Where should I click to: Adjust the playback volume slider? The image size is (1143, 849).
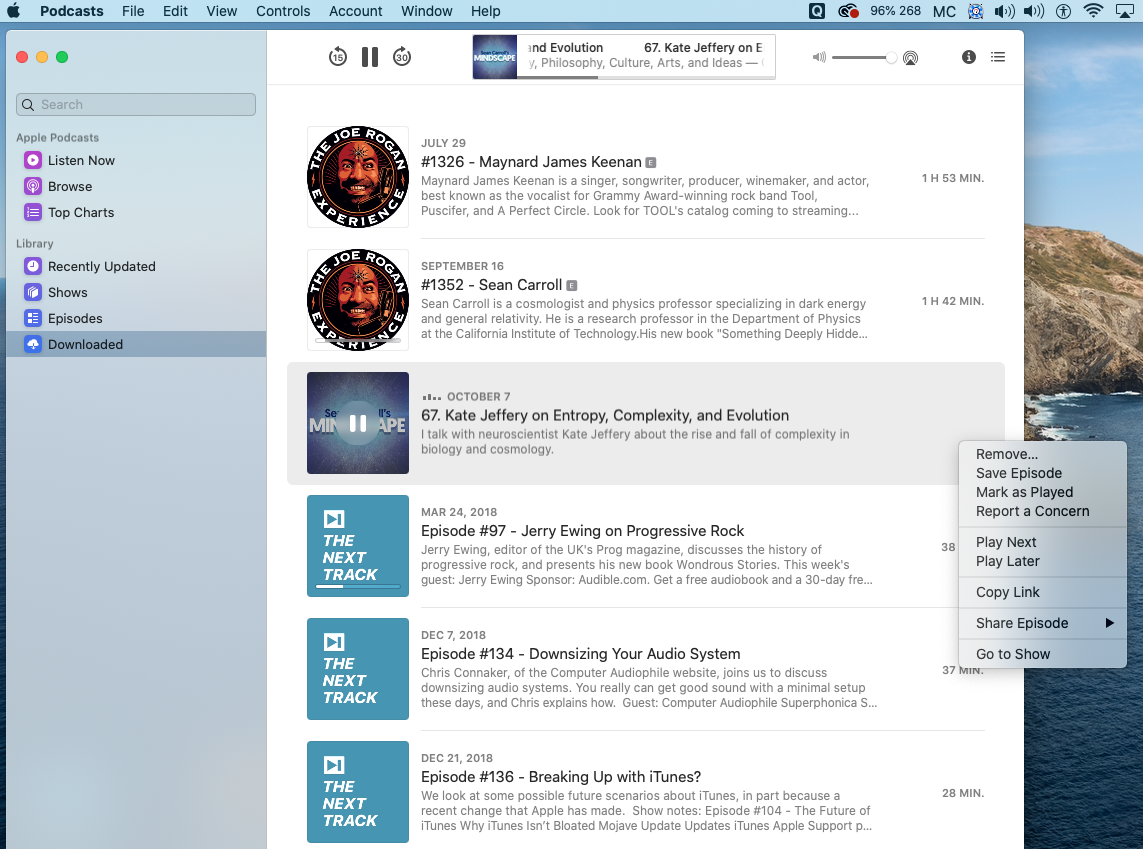pos(865,57)
